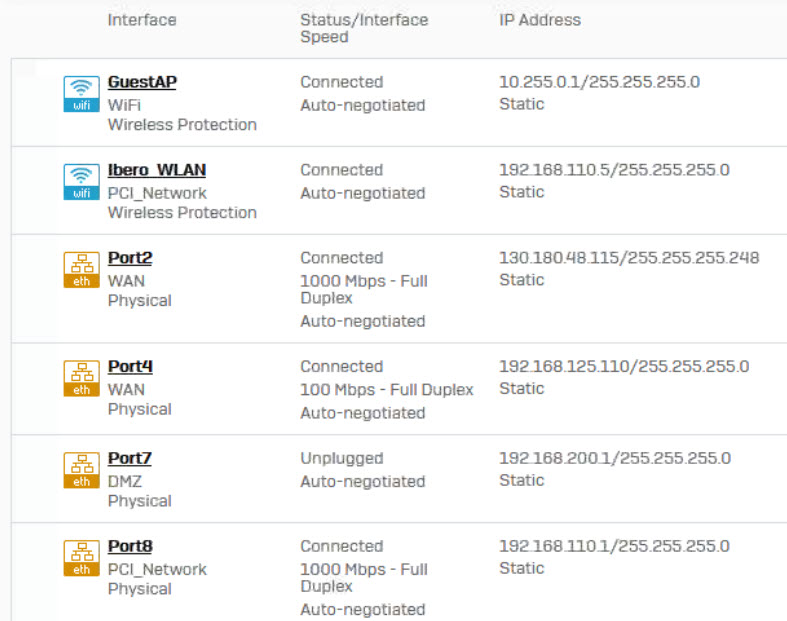
Task: Open the Ibero_WLAN interface link
Action: pyautogui.click(x=157, y=170)
